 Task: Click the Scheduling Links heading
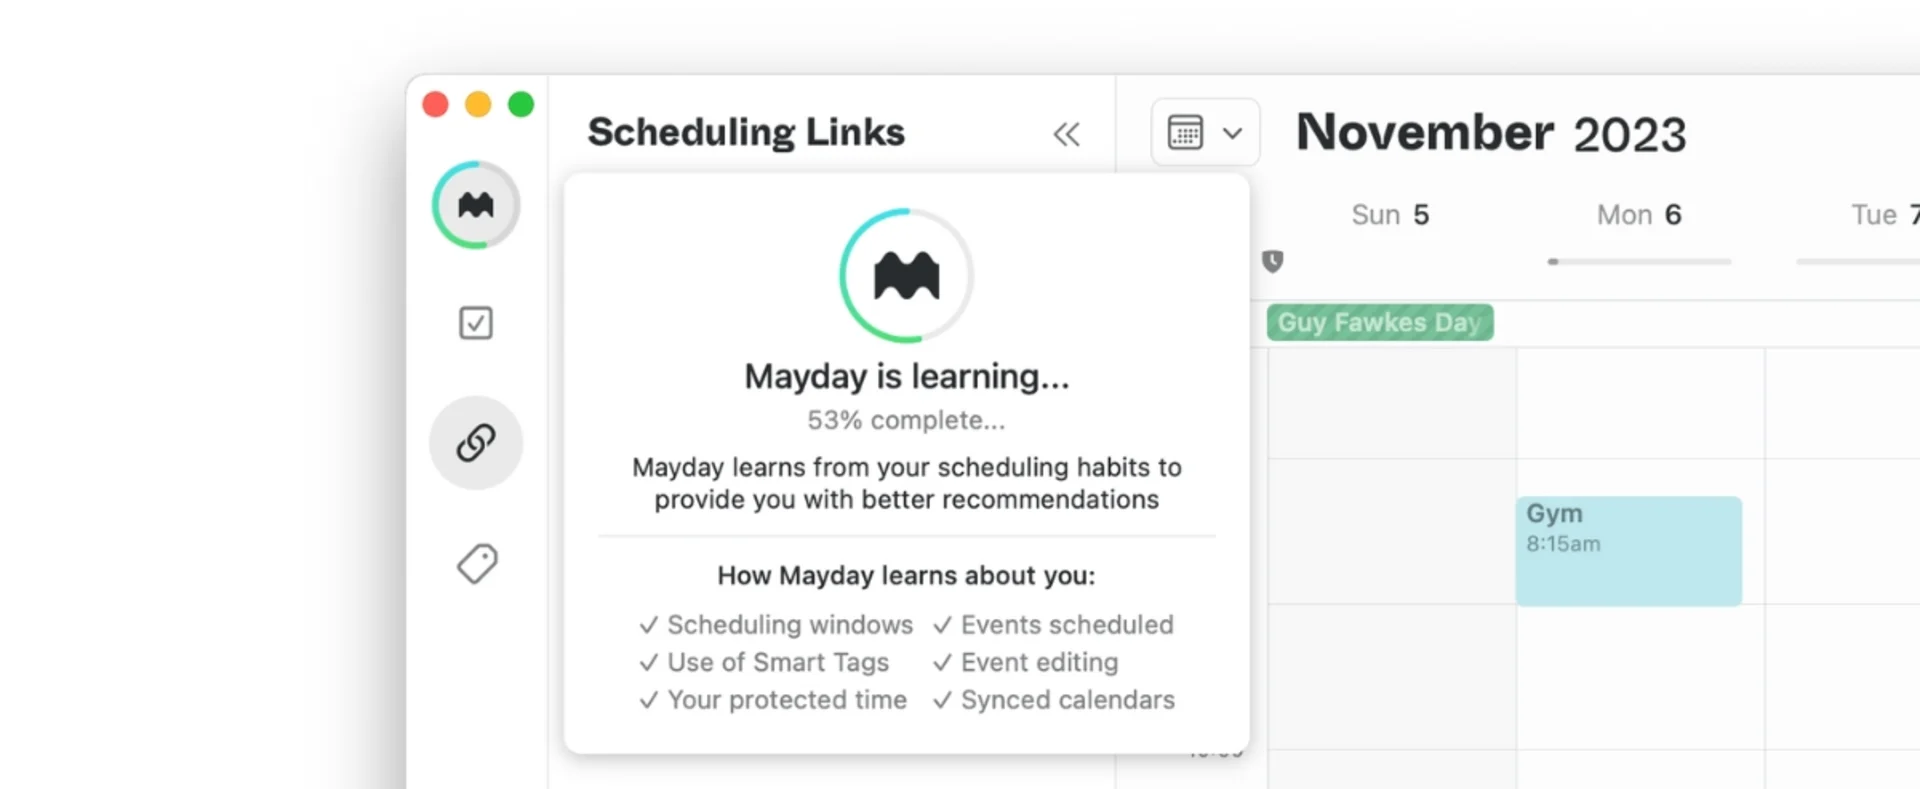coord(747,131)
